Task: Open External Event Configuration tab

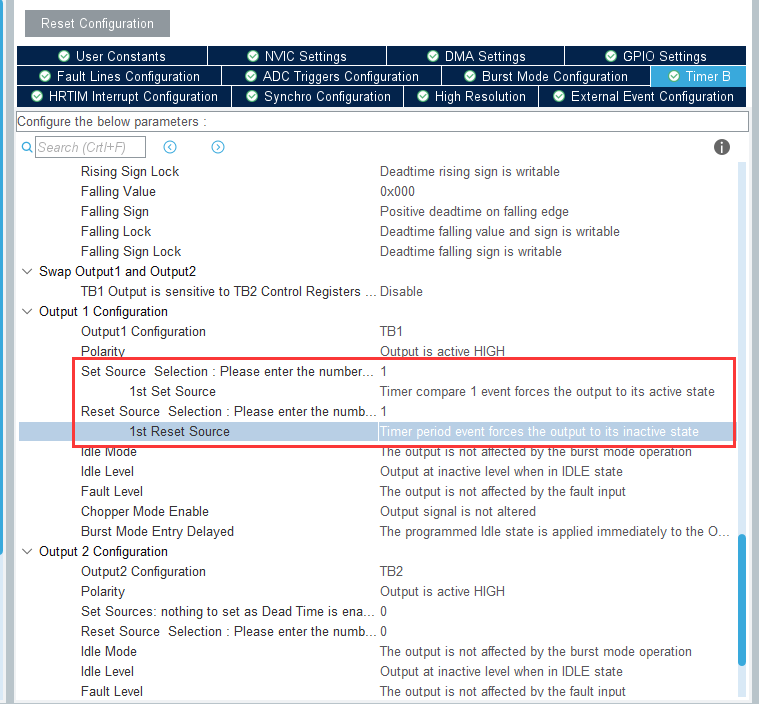Action: click(x=643, y=96)
